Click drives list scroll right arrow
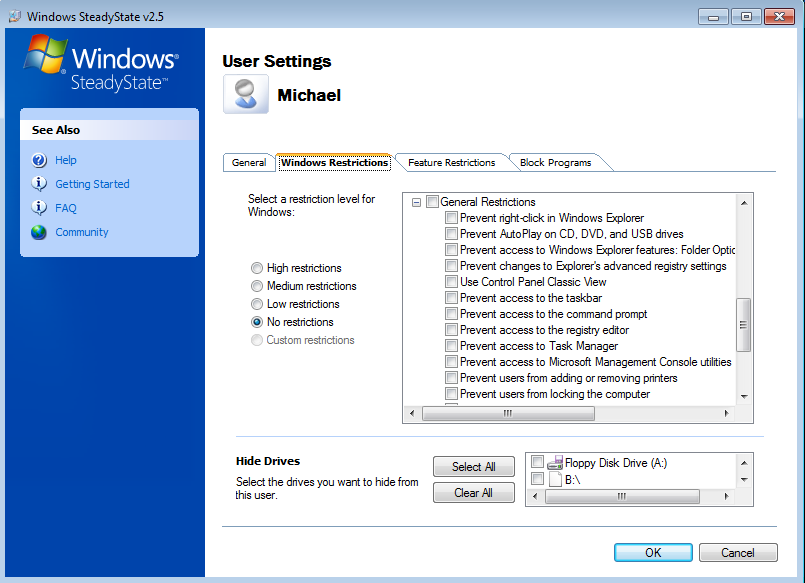This screenshot has width=805, height=583. click(x=726, y=496)
